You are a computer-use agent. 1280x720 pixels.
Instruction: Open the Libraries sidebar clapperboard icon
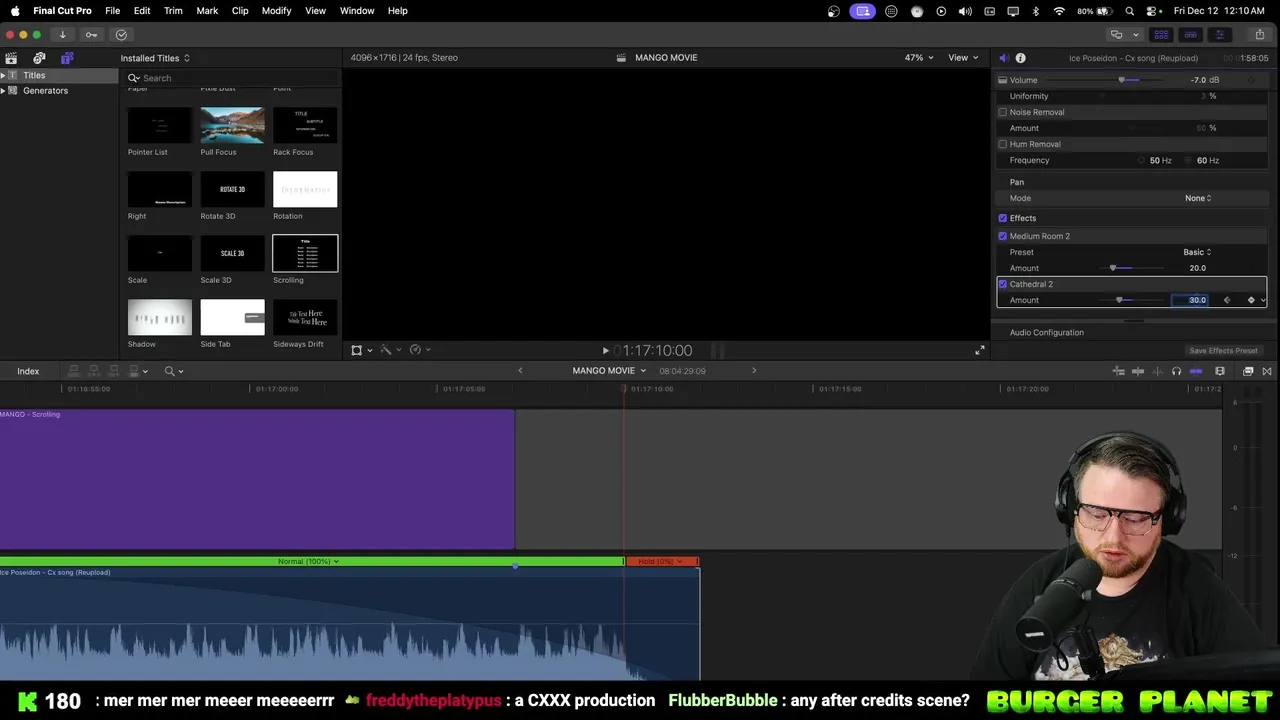coord(11,58)
